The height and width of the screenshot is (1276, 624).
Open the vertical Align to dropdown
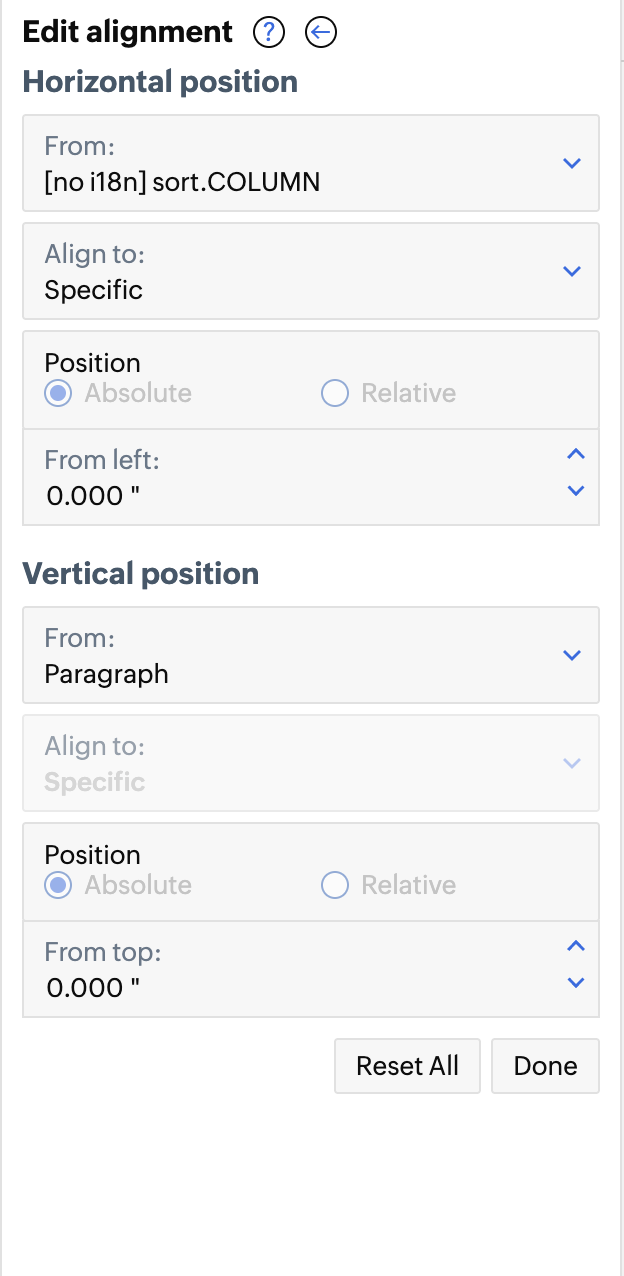(x=310, y=763)
